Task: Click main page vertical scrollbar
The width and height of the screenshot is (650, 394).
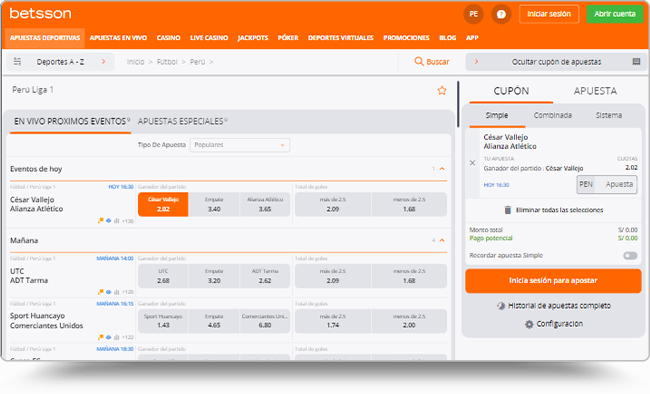Action: (x=458, y=104)
